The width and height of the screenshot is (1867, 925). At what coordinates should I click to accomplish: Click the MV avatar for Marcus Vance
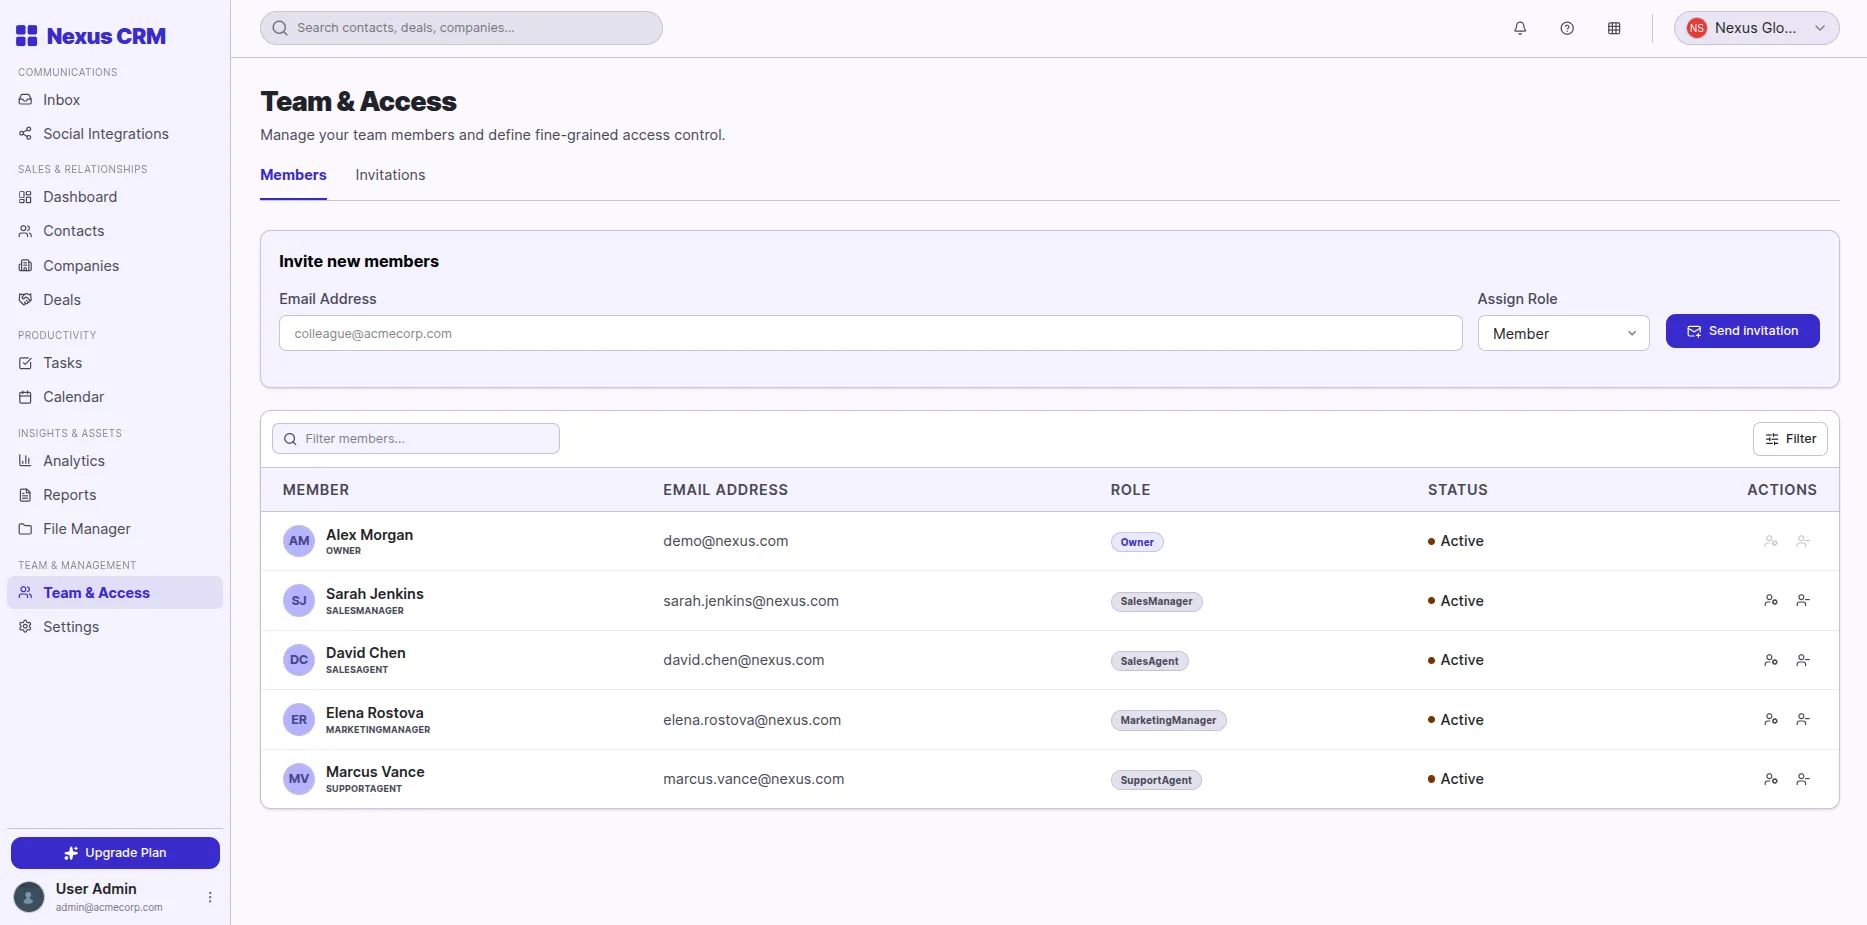pyautogui.click(x=299, y=779)
